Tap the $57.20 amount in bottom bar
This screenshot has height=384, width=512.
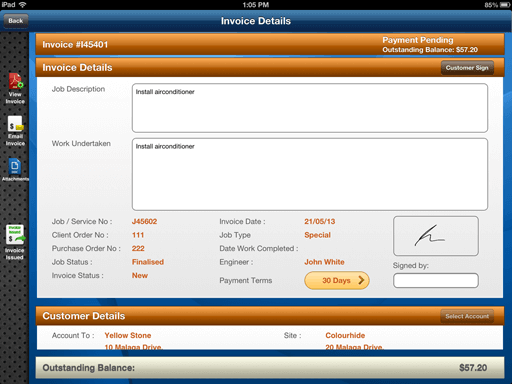[473, 368]
